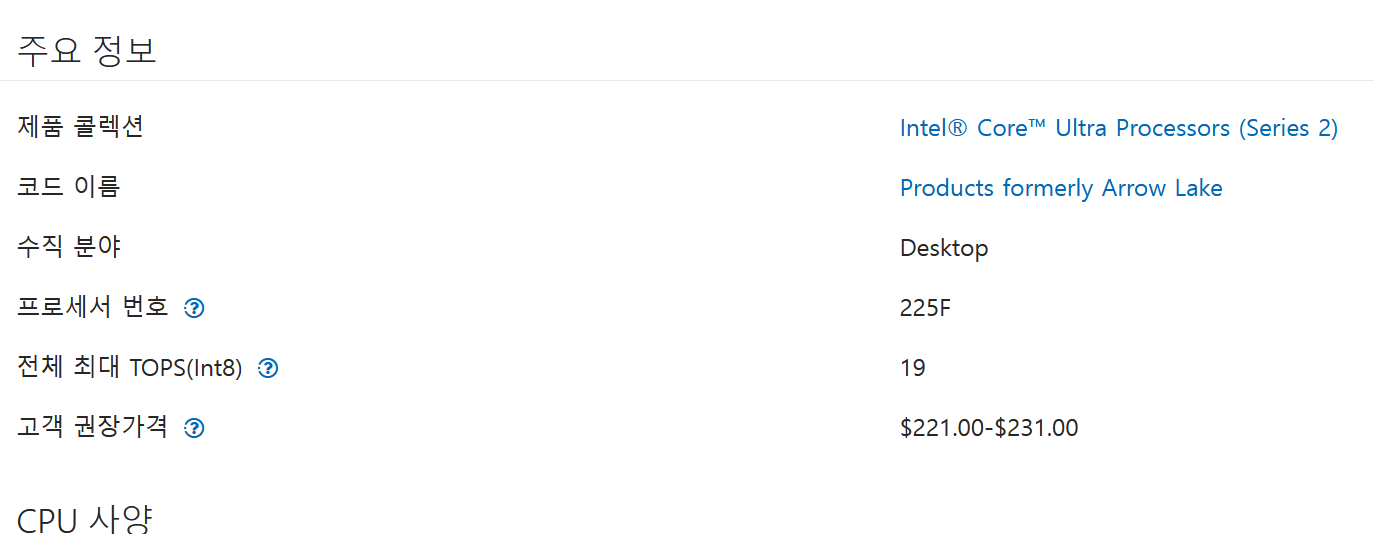The height and width of the screenshot is (534, 1374).
Task: Select the CPU 사양 section heading
Action: (x=85, y=519)
